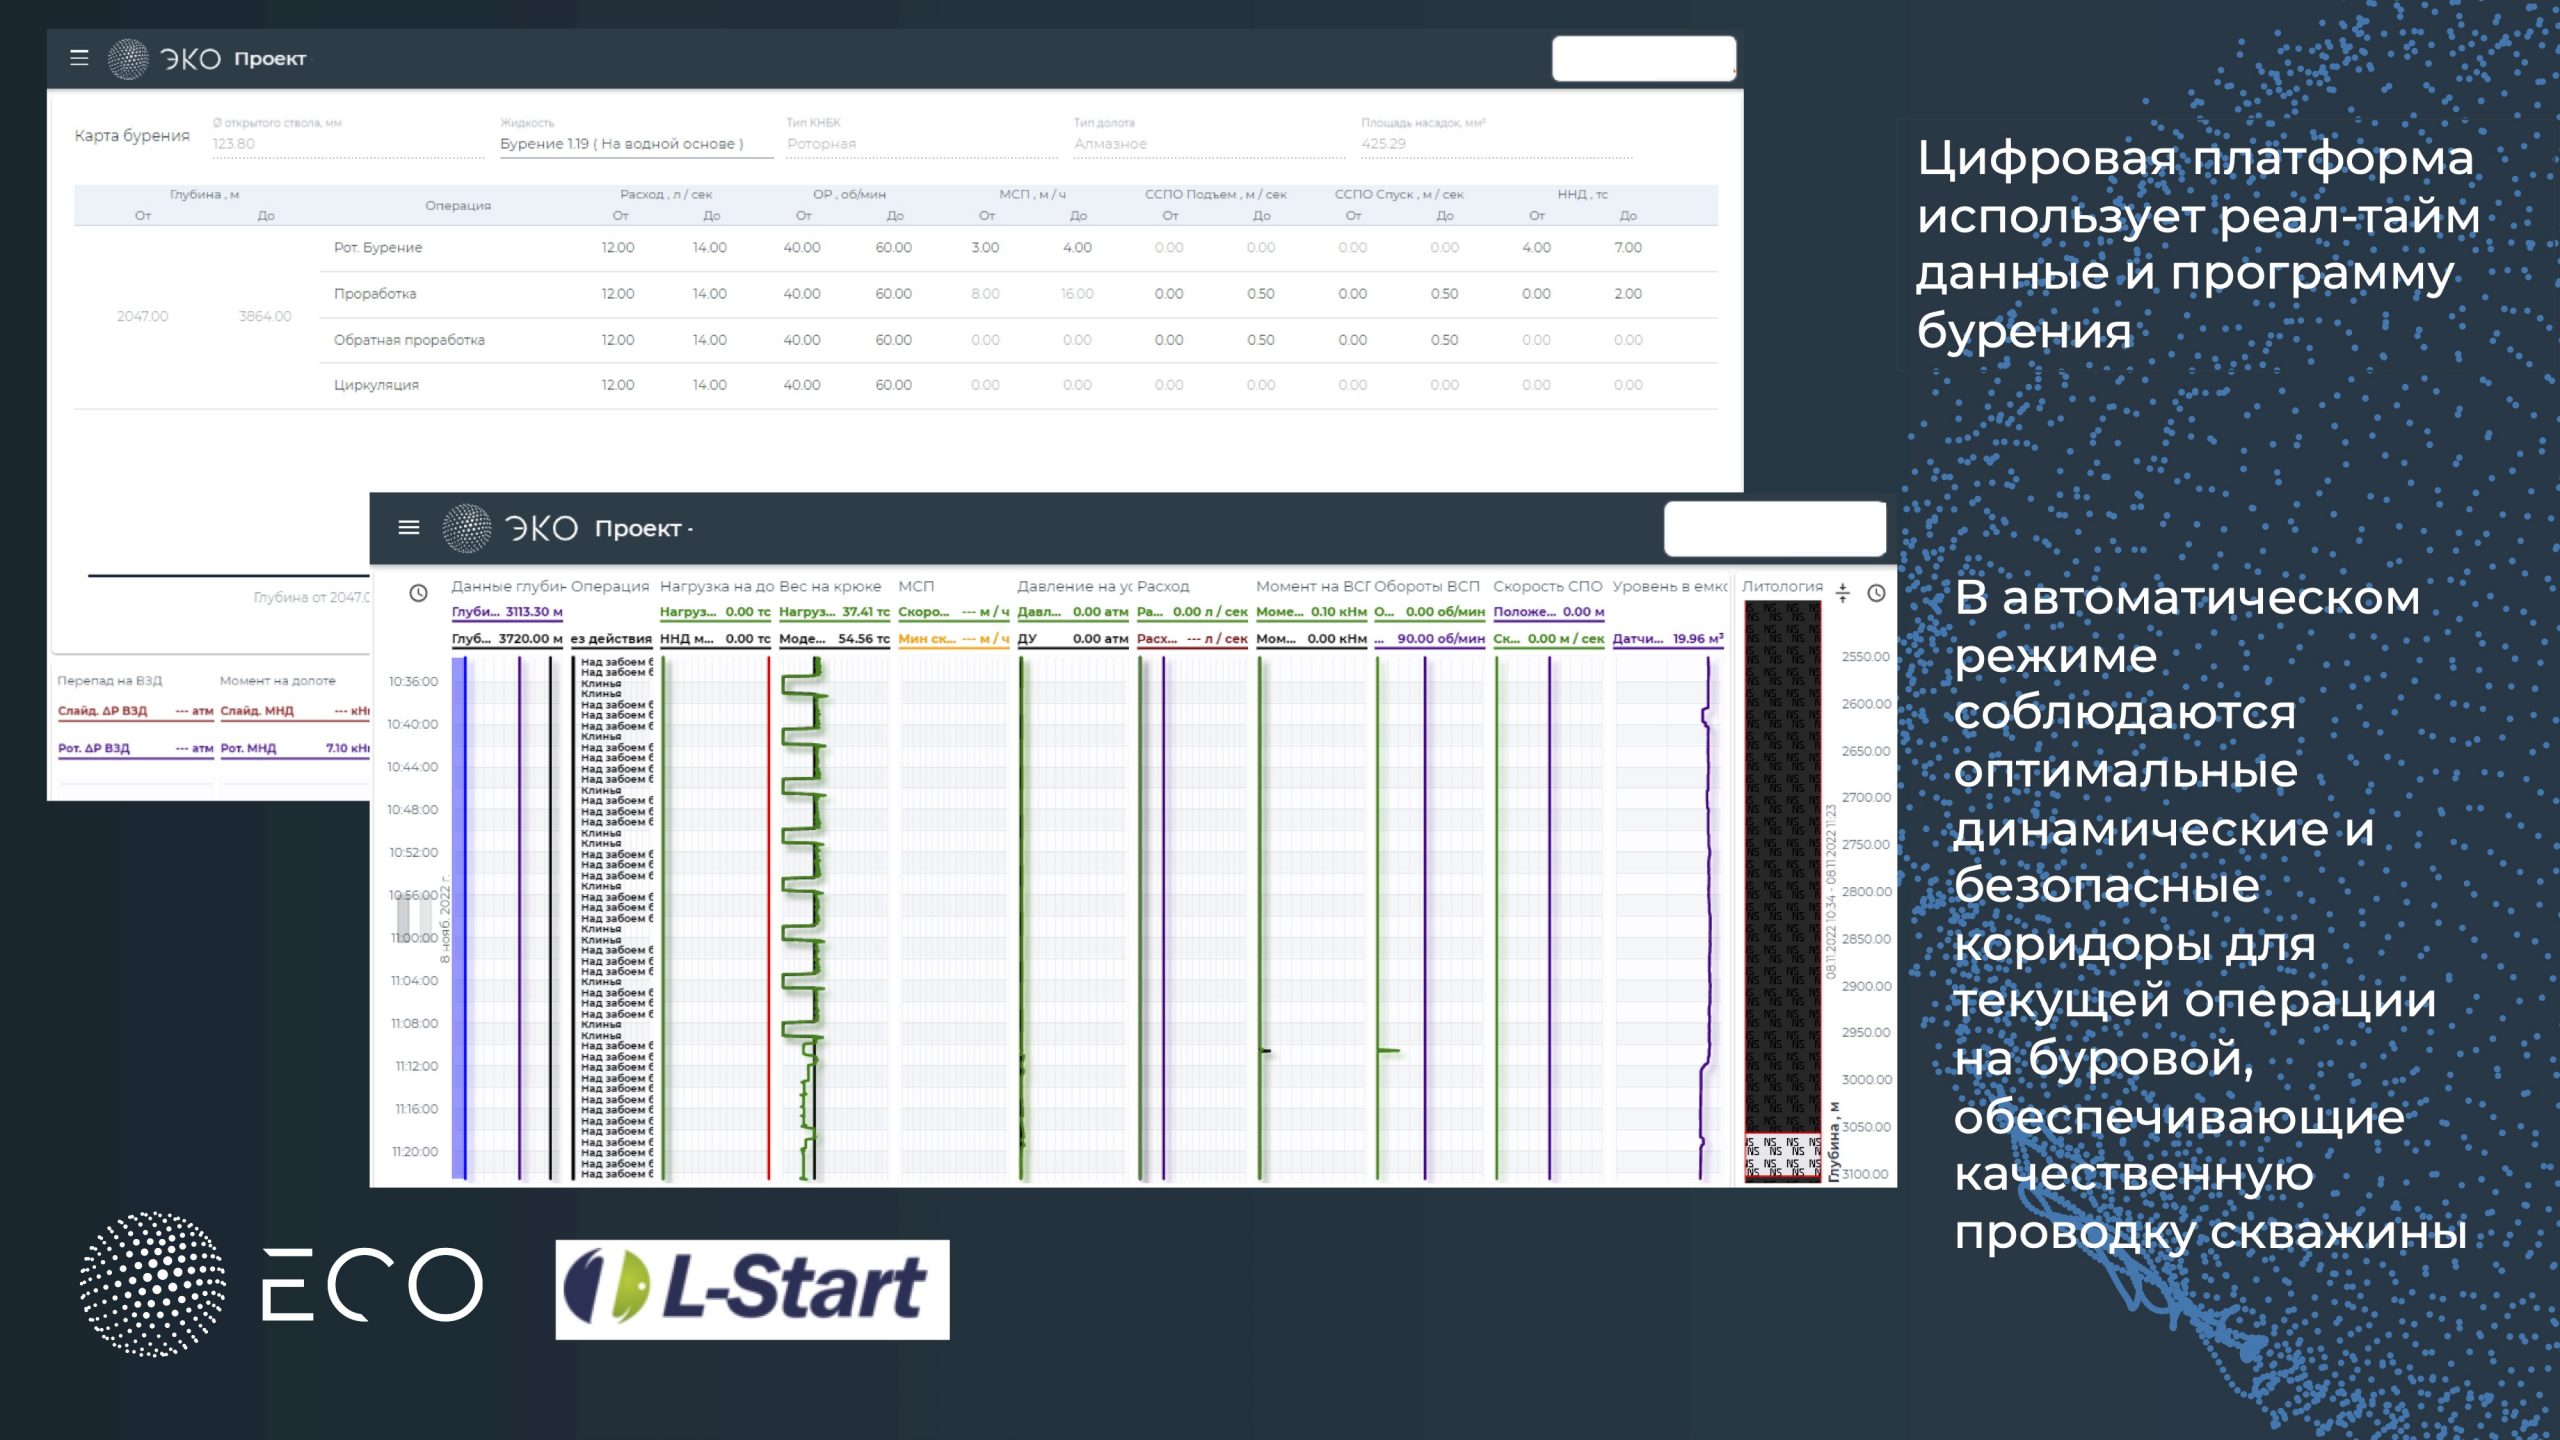This screenshot has height=1440, width=2560.
Task: Click the clock icon right of Литология
Action: point(1876,593)
